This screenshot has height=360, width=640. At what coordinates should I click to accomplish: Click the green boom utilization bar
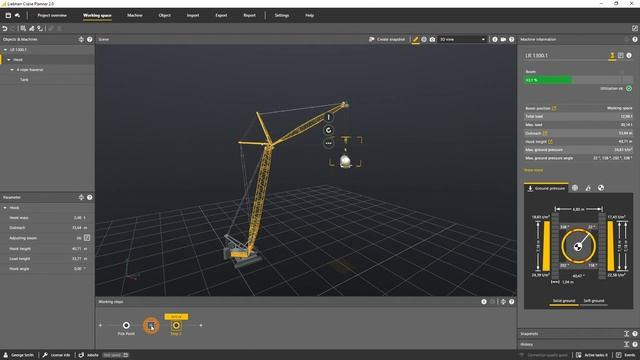pyautogui.click(x=548, y=80)
